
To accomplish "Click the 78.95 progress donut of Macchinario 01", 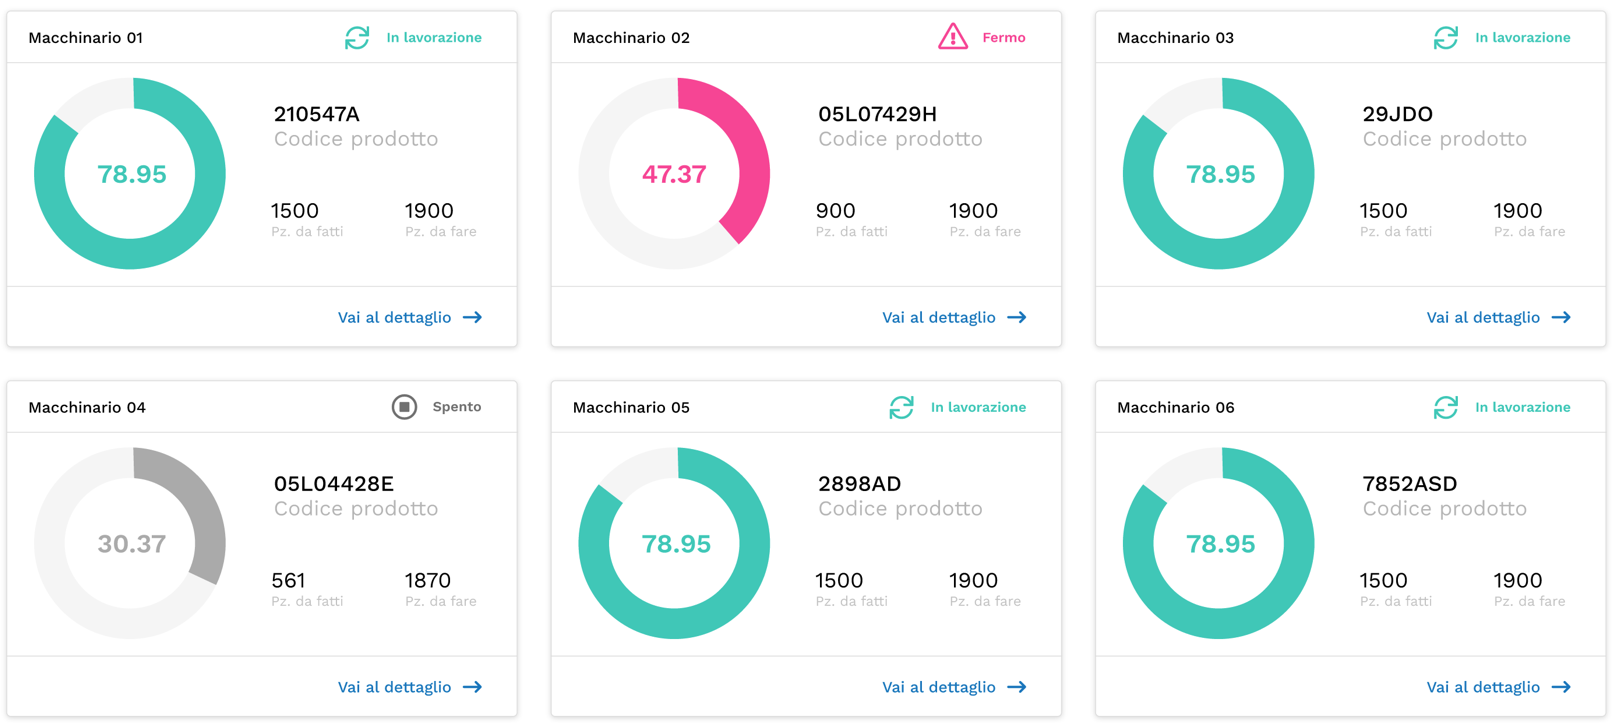I will tap(130, 174).
